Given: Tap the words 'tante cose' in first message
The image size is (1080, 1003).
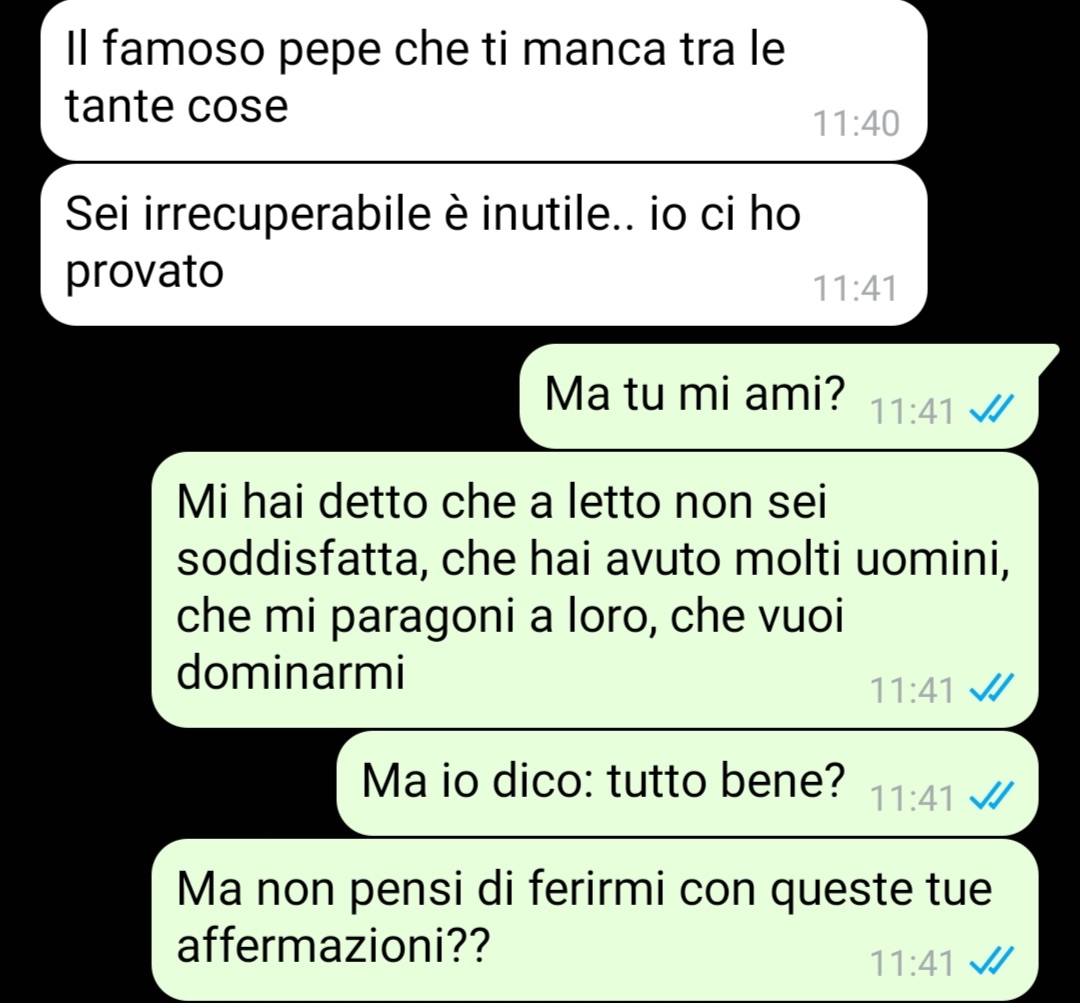Looking at the screenshot, I should [x=176, y=106].
